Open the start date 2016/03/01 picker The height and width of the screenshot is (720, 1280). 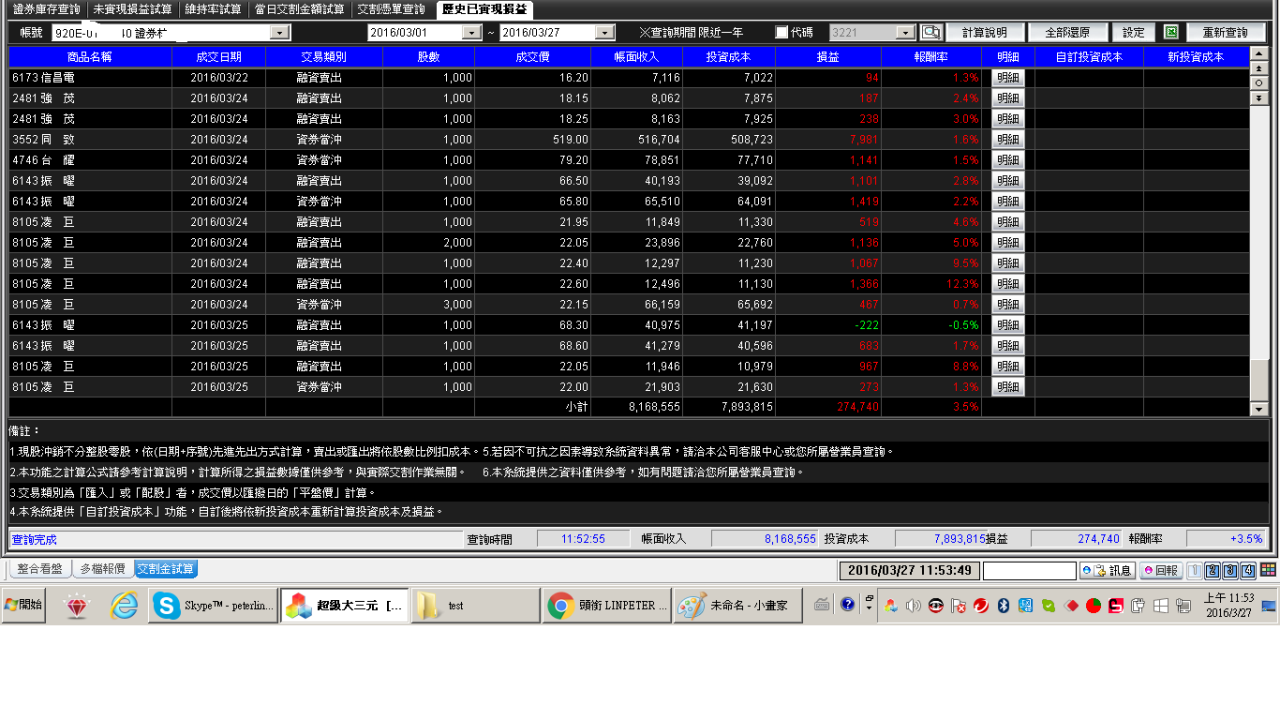pos(471,33)
